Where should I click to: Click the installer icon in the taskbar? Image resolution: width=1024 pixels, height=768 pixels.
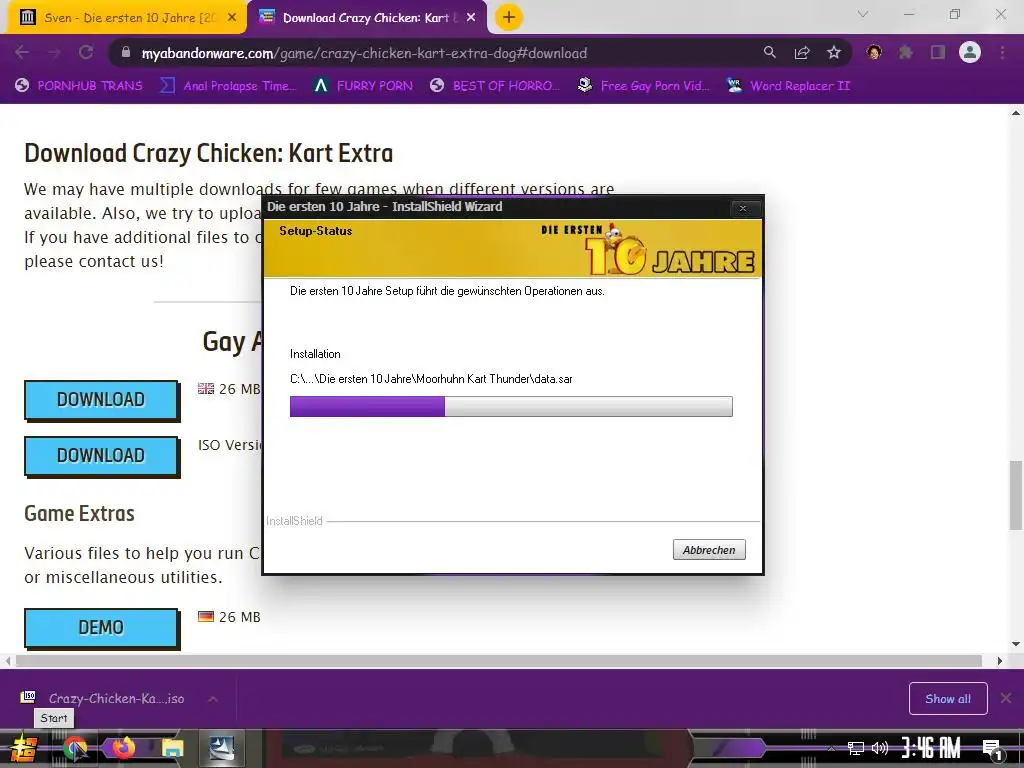coord(221,748)
